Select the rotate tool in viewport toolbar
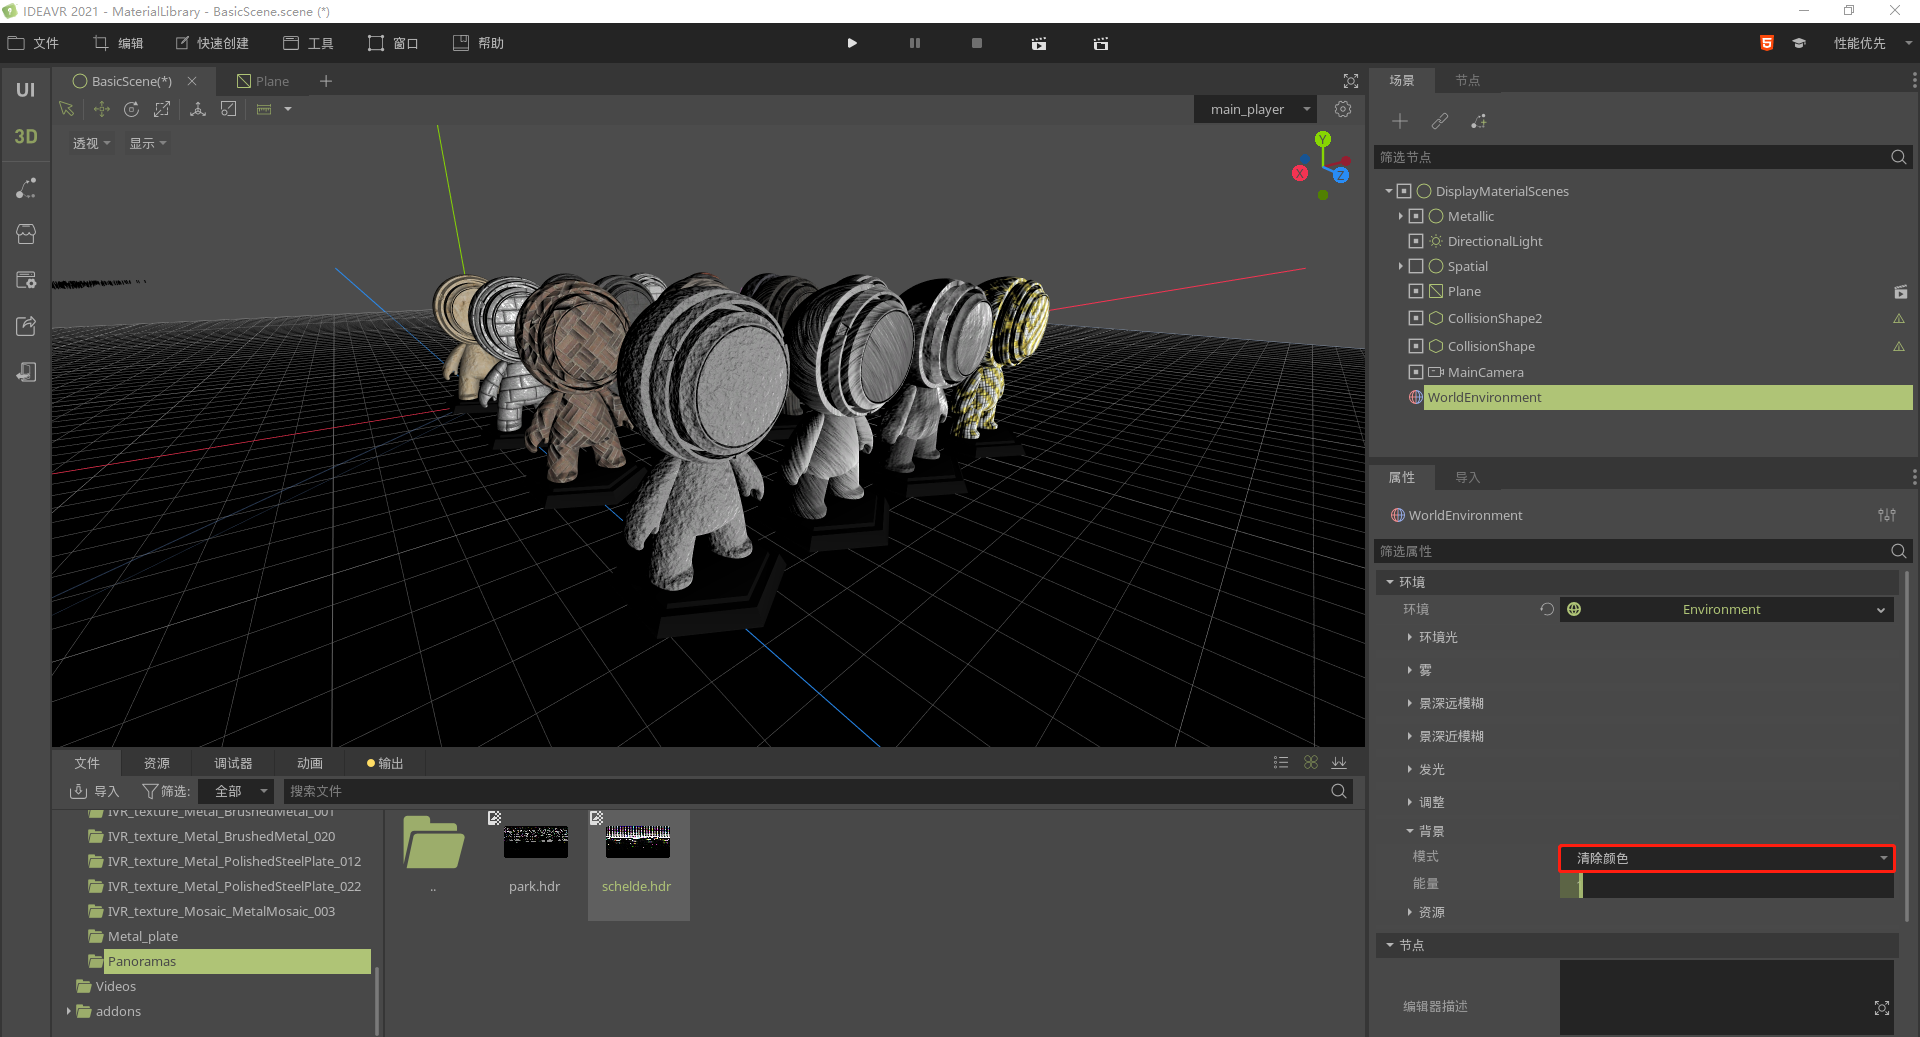This screenshot has height=1037, width=1920. coord(131,109)
